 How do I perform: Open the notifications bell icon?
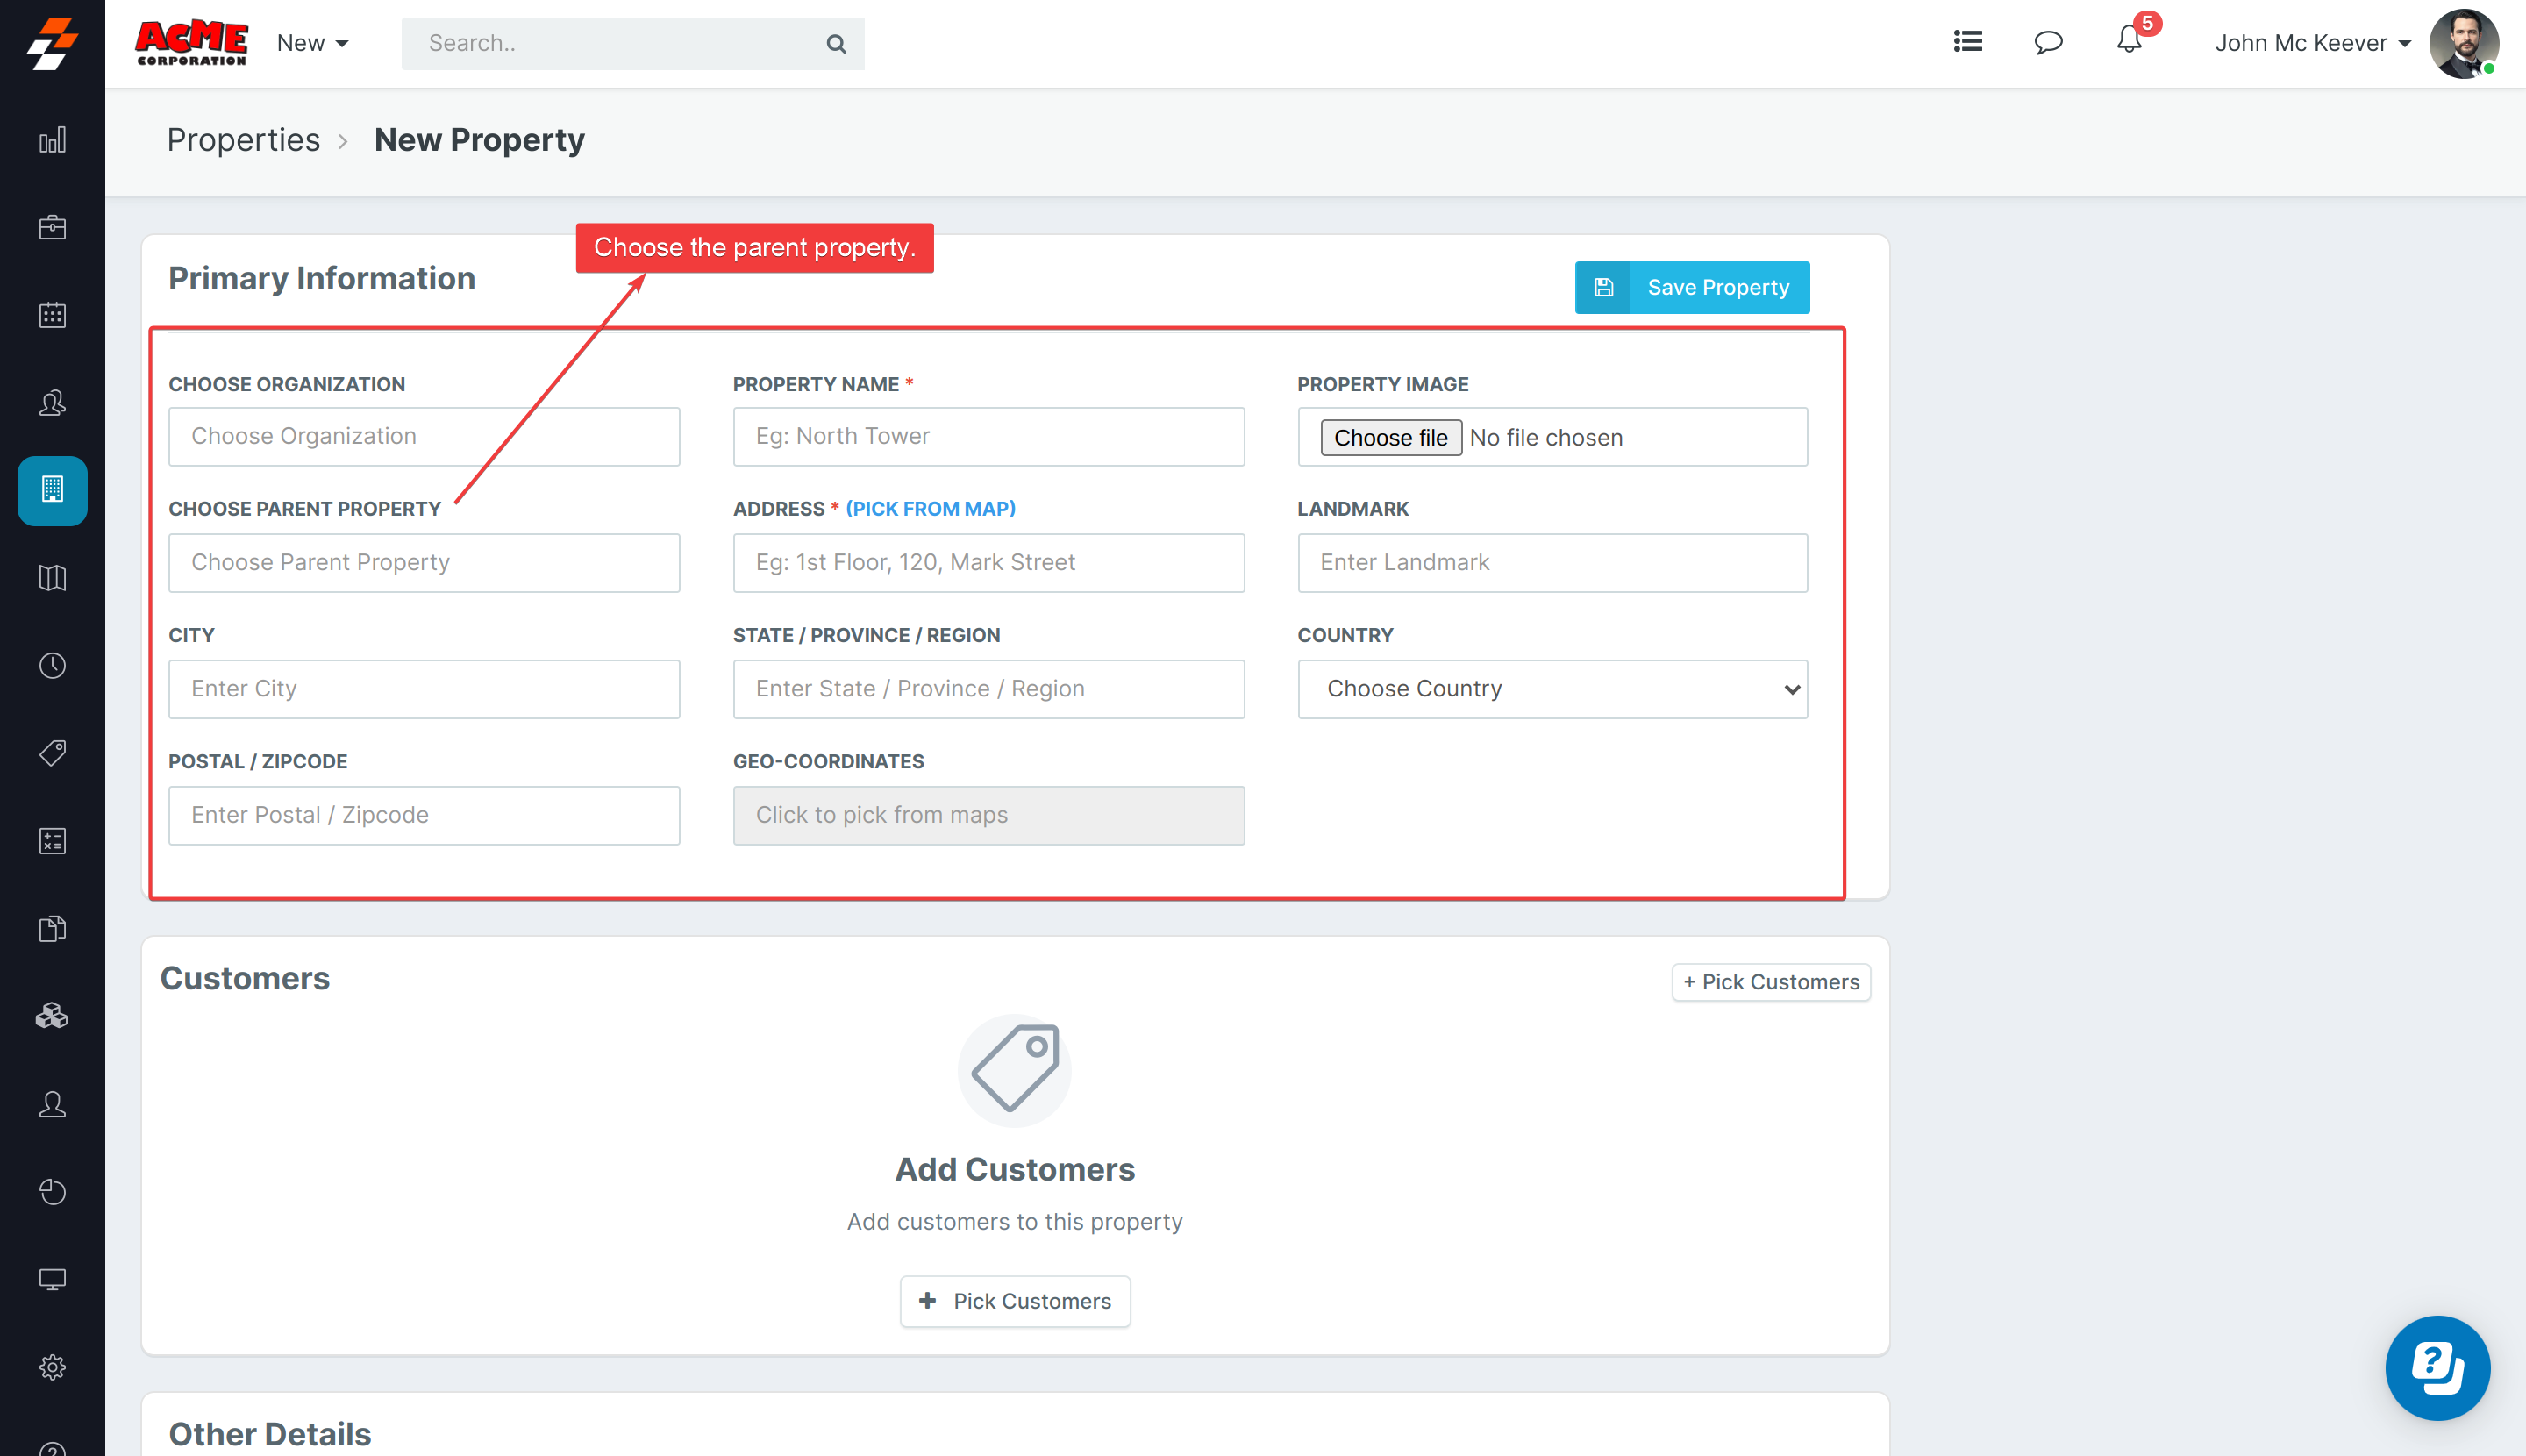pos(2128,42)
